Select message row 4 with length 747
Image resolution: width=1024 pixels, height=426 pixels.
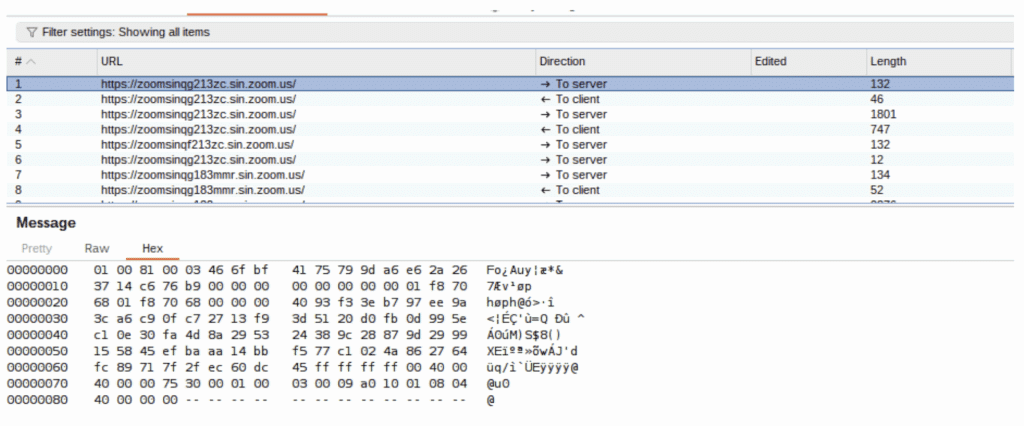click(509, 129)
